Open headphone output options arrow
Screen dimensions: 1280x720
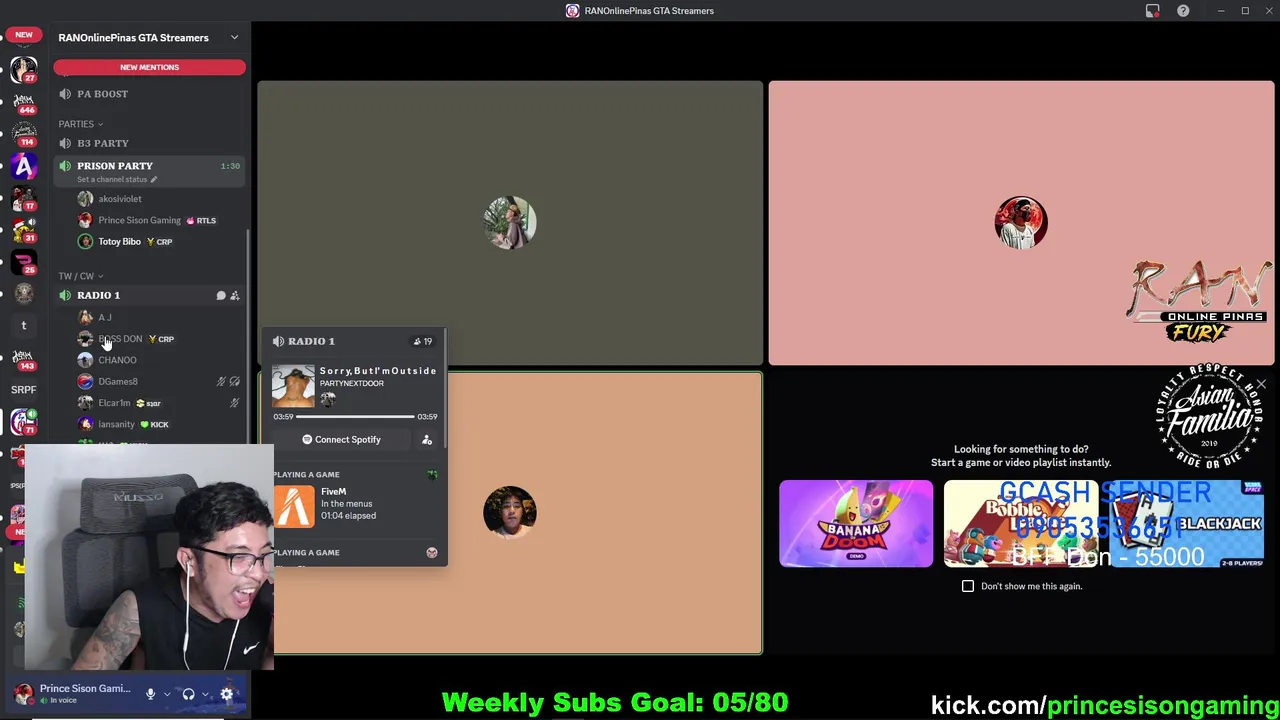pos(205,694)
